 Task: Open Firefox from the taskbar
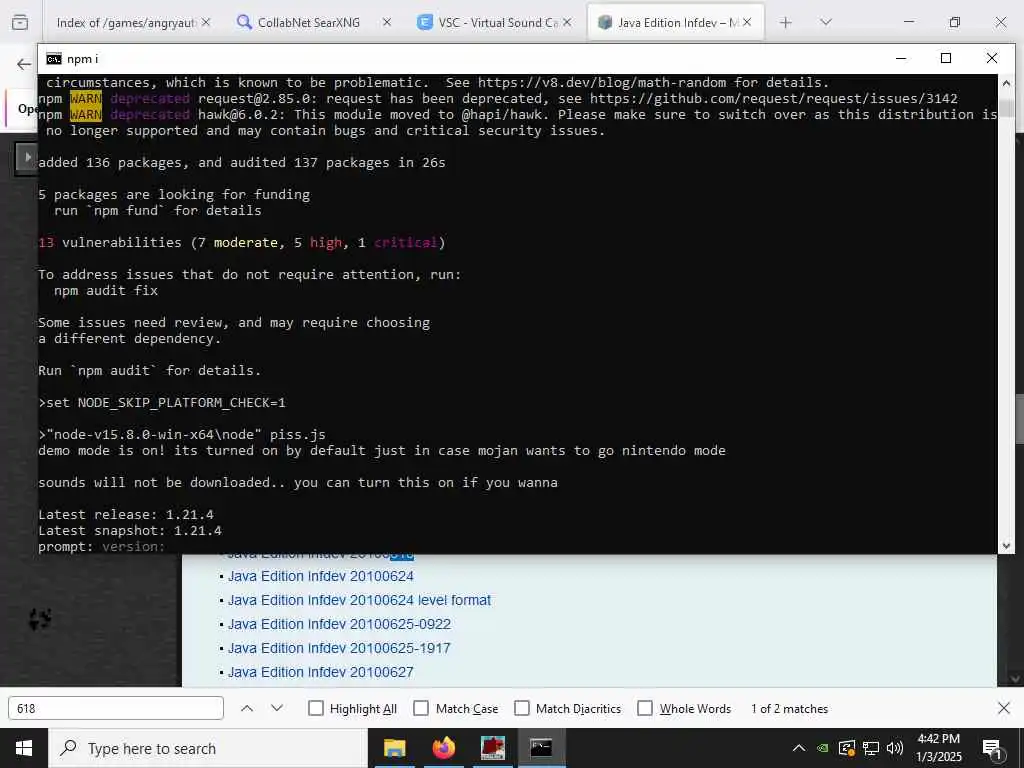pos(443,748)
